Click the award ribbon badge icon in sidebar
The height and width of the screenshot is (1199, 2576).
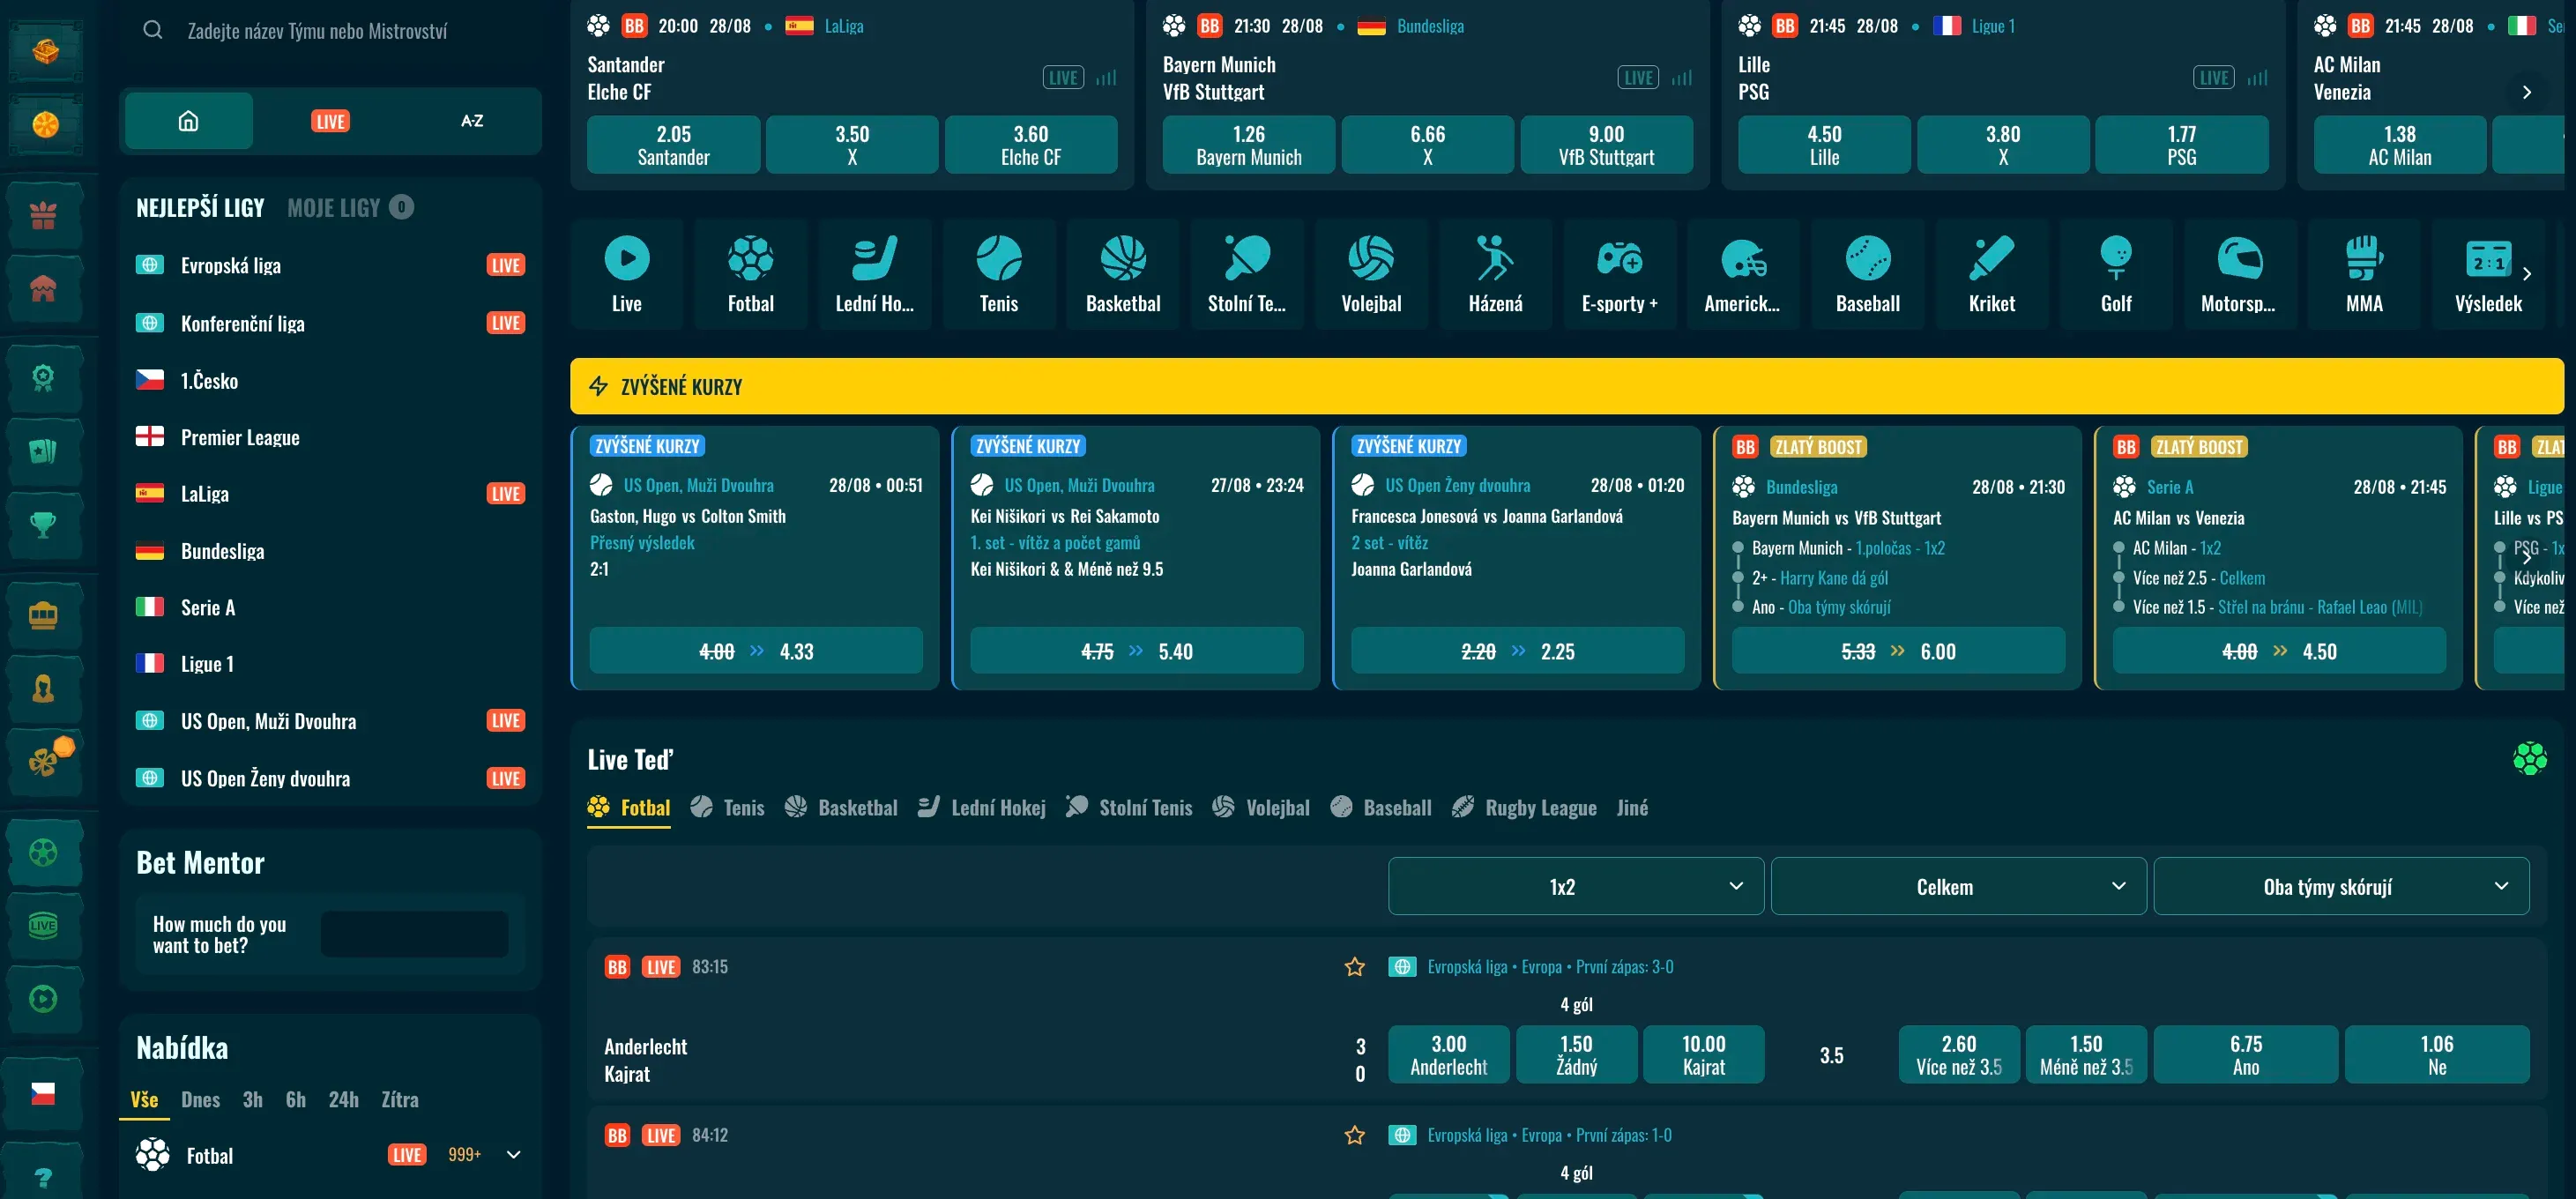pyautogui.click(x=43, y=377)
